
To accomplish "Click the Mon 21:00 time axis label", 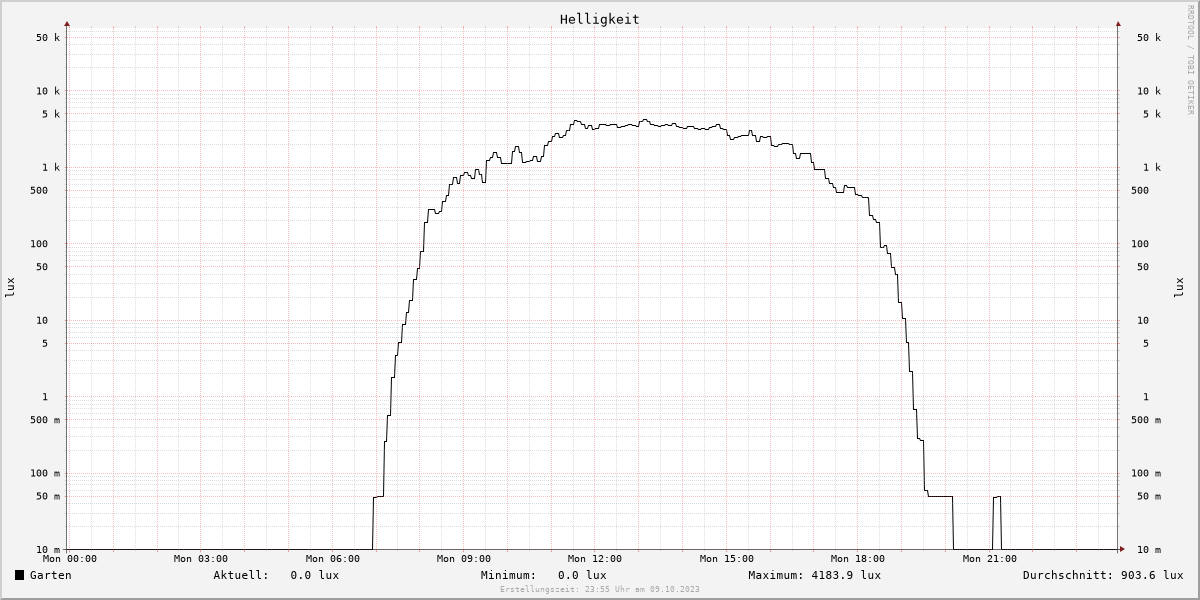I will 989,559.
